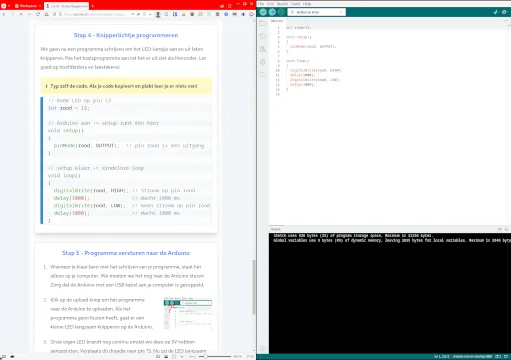The width and height of the screenshot is (511, 360).
Task: Open the Arduino Help menu
Action: point(307,4)
